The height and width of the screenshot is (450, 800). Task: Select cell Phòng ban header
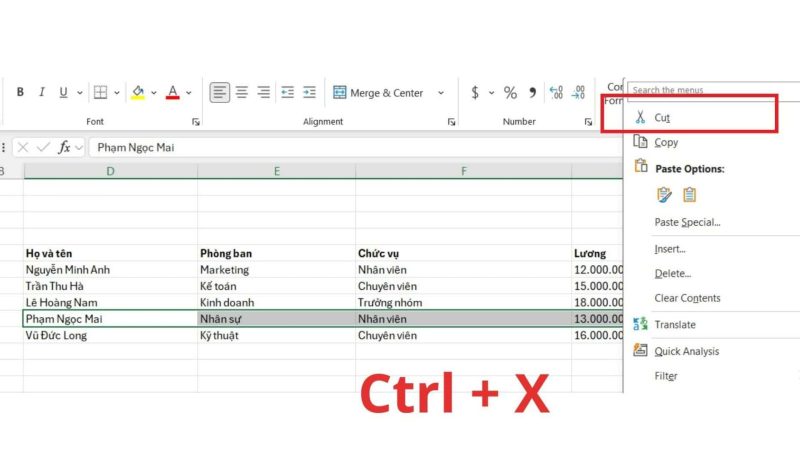click(x=277, y=253)
